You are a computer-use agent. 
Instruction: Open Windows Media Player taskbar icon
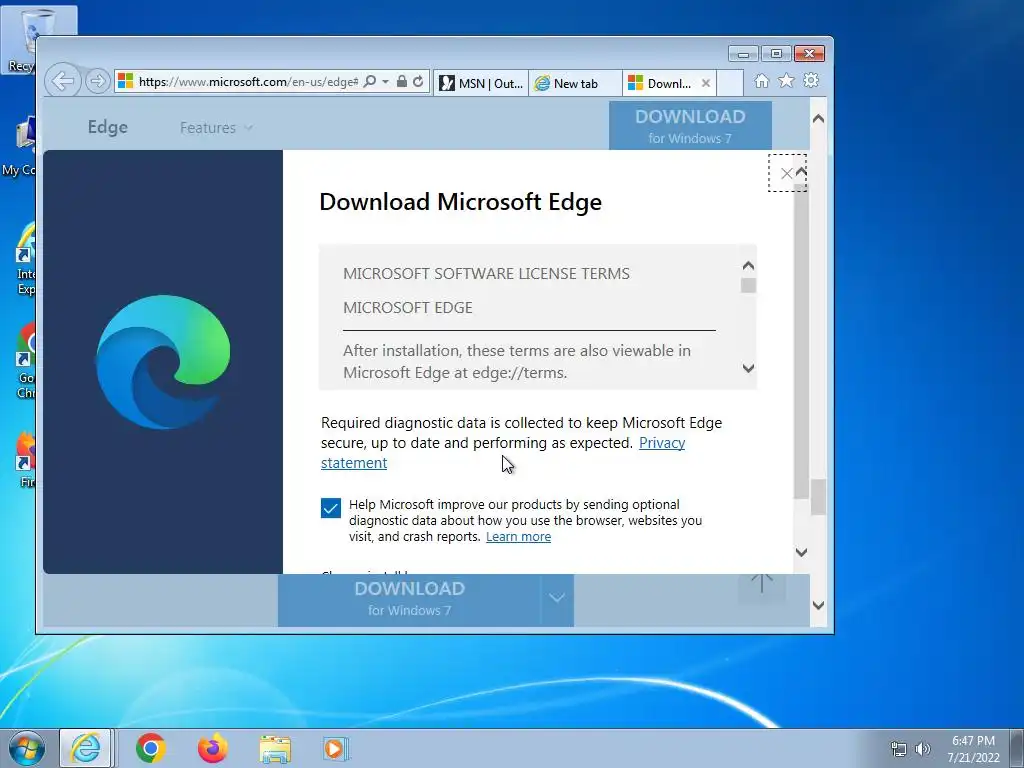(x=336, y=749)
